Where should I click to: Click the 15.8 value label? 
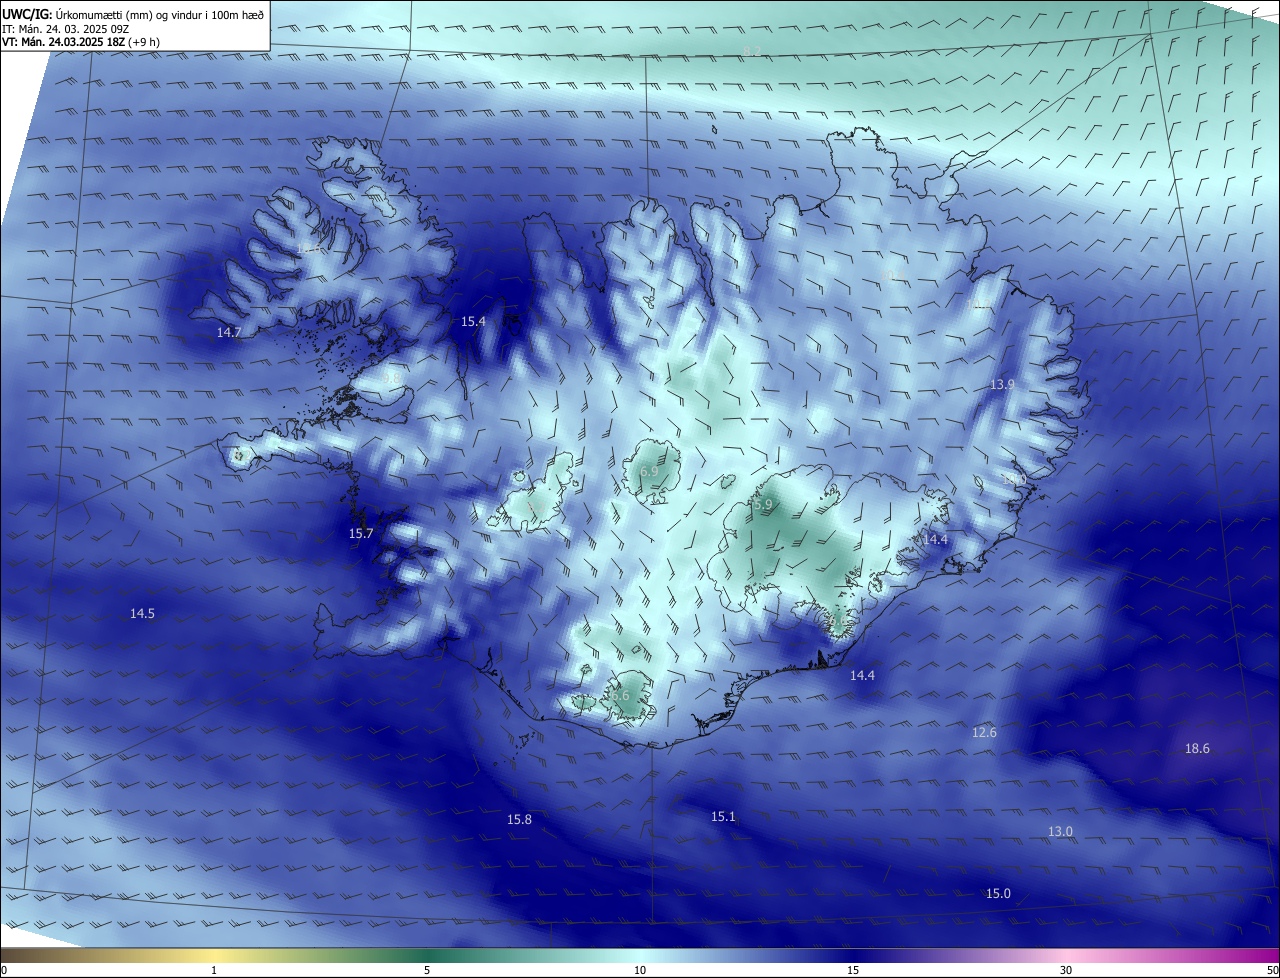[x=519, y=819]
